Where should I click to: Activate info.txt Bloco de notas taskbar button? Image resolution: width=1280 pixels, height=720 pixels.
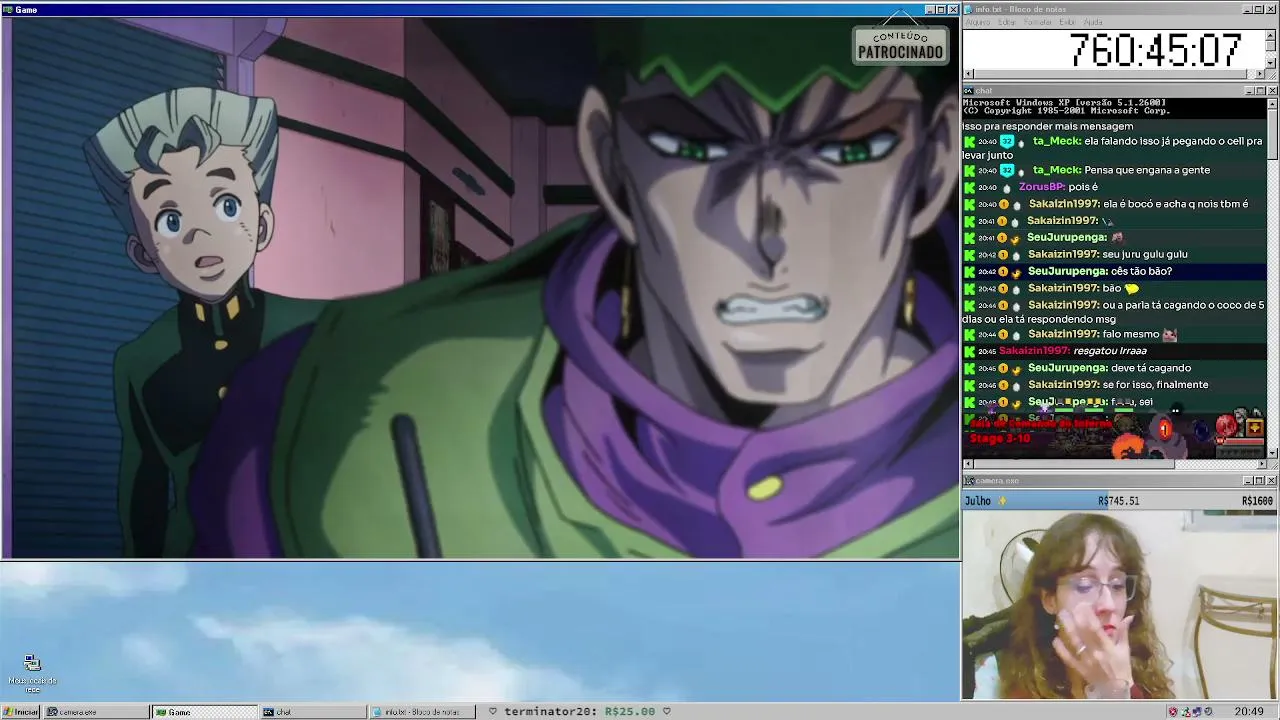pyautogui.click(x=422, y=712)
